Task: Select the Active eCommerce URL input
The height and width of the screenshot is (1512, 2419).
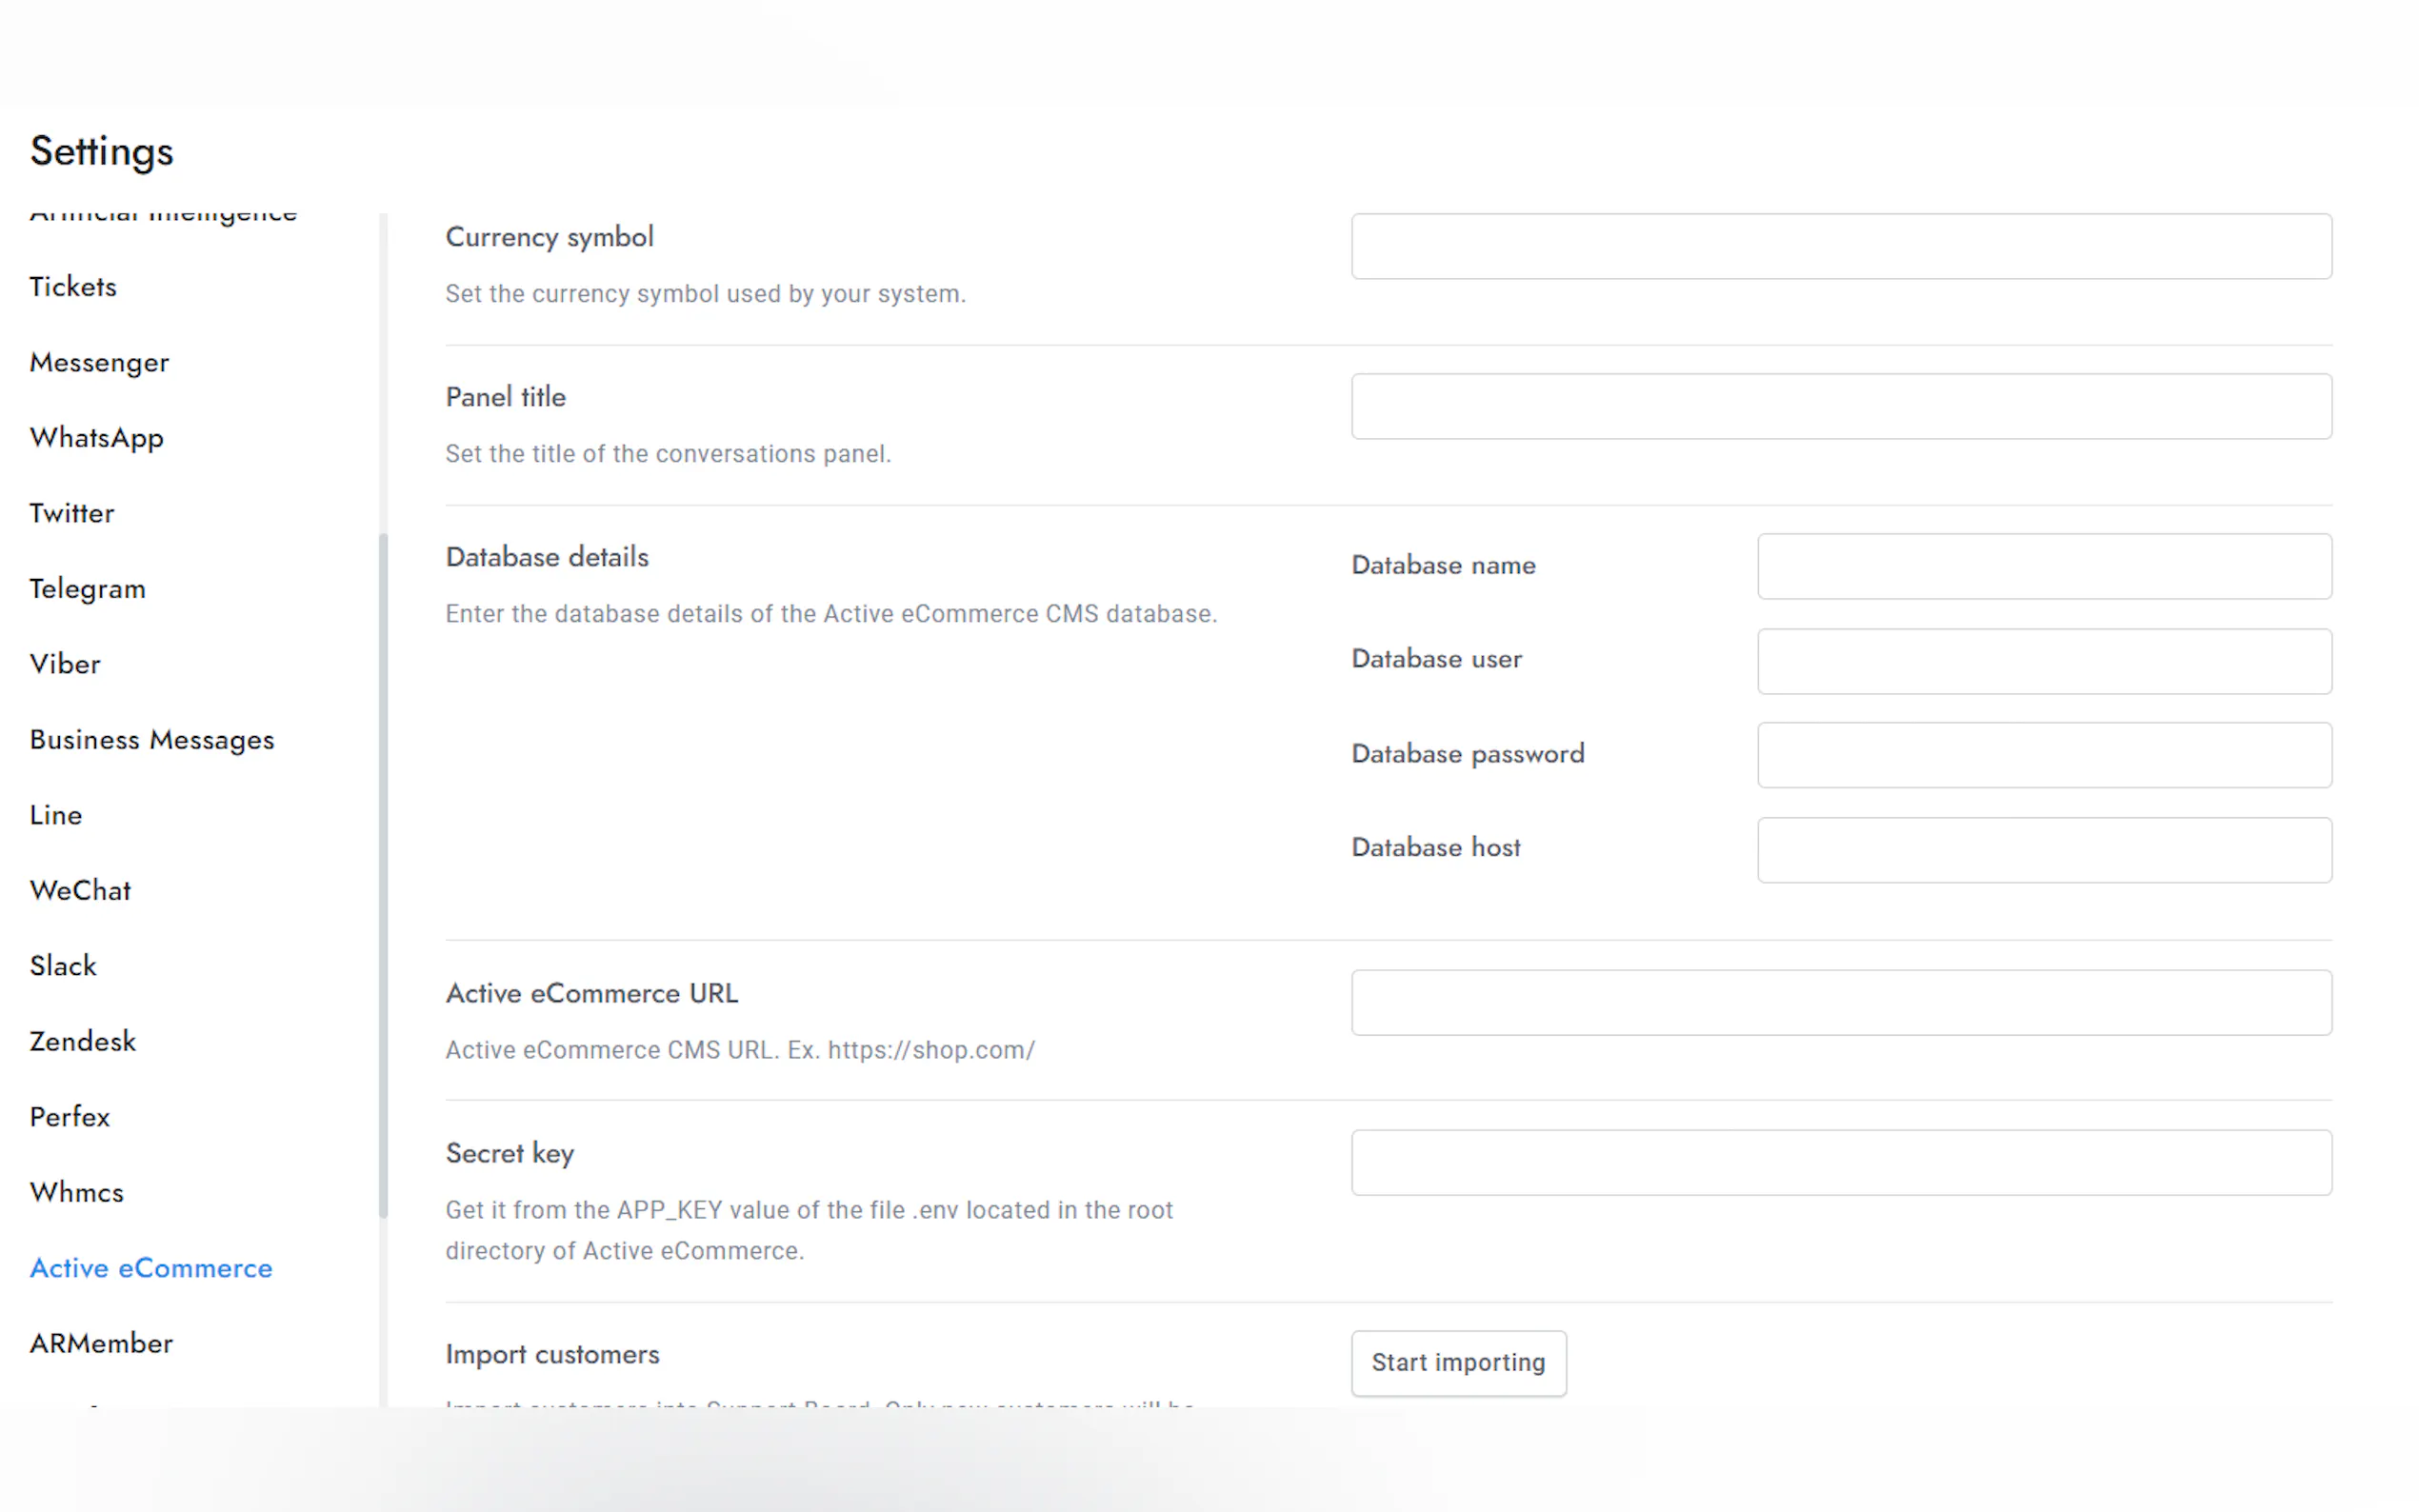Action: pos(1840,1002)
